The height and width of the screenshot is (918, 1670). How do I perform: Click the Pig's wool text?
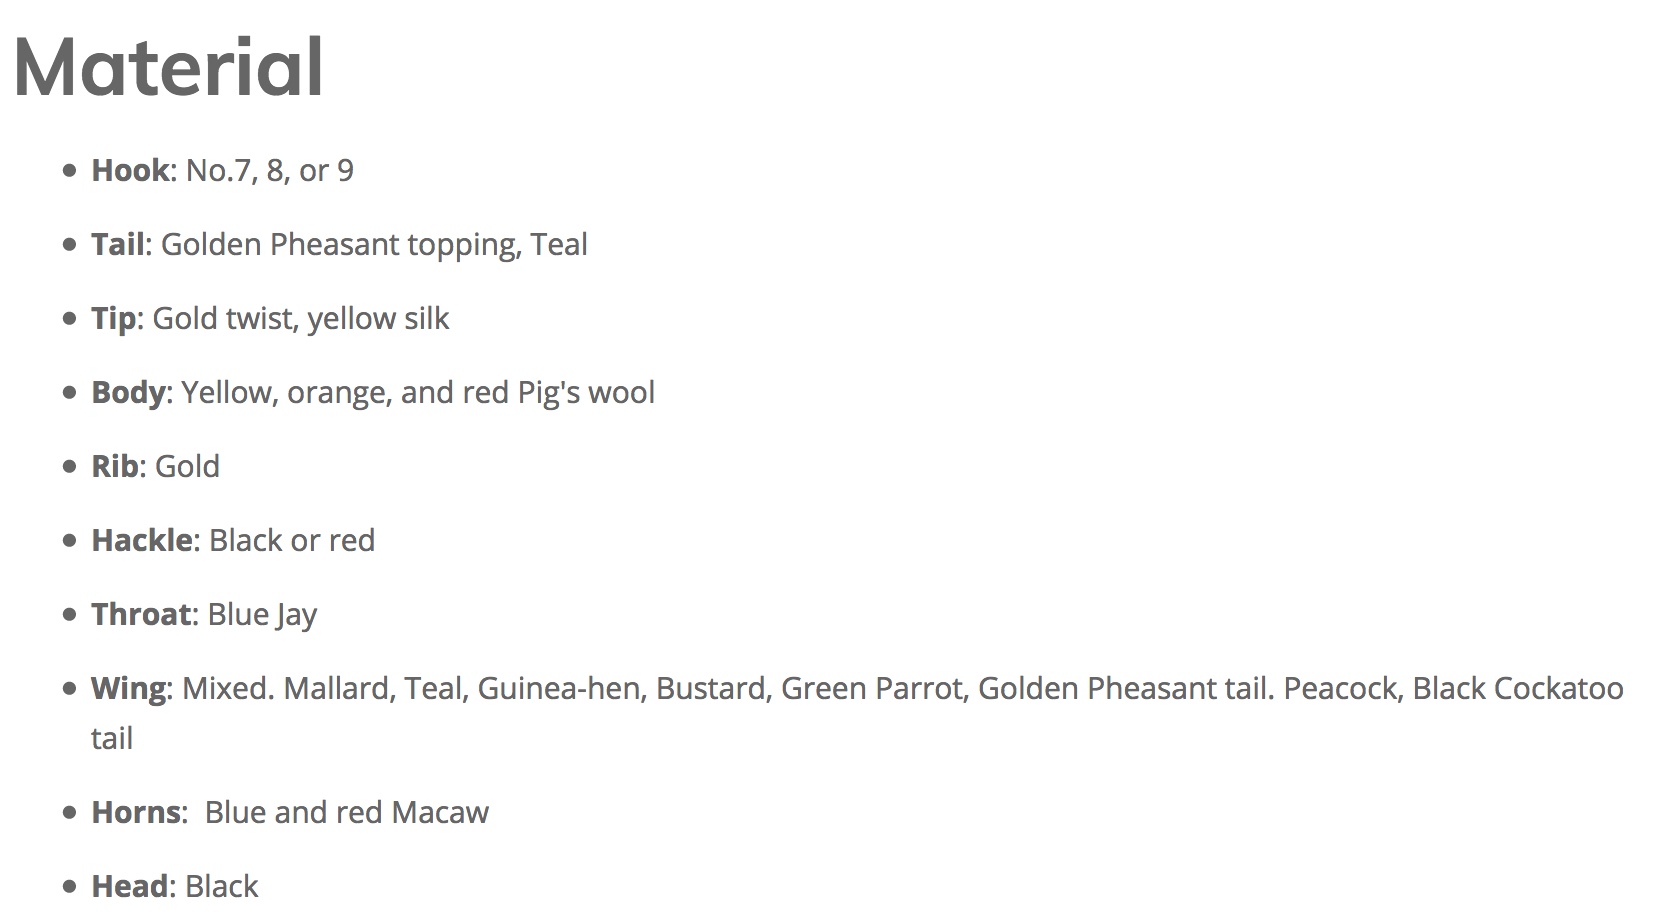[x=586, y=392]
